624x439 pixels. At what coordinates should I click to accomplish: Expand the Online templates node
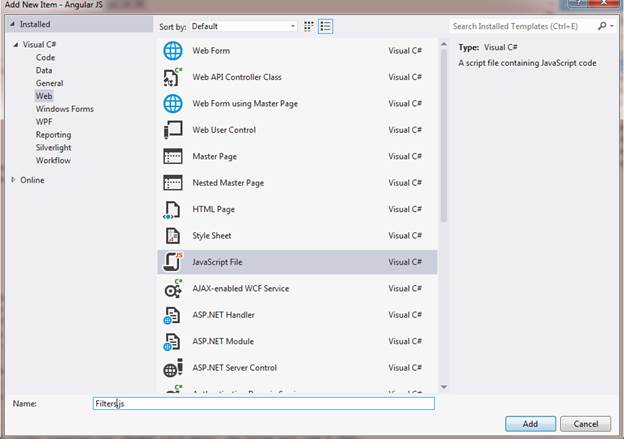click(x=13, y=180)
